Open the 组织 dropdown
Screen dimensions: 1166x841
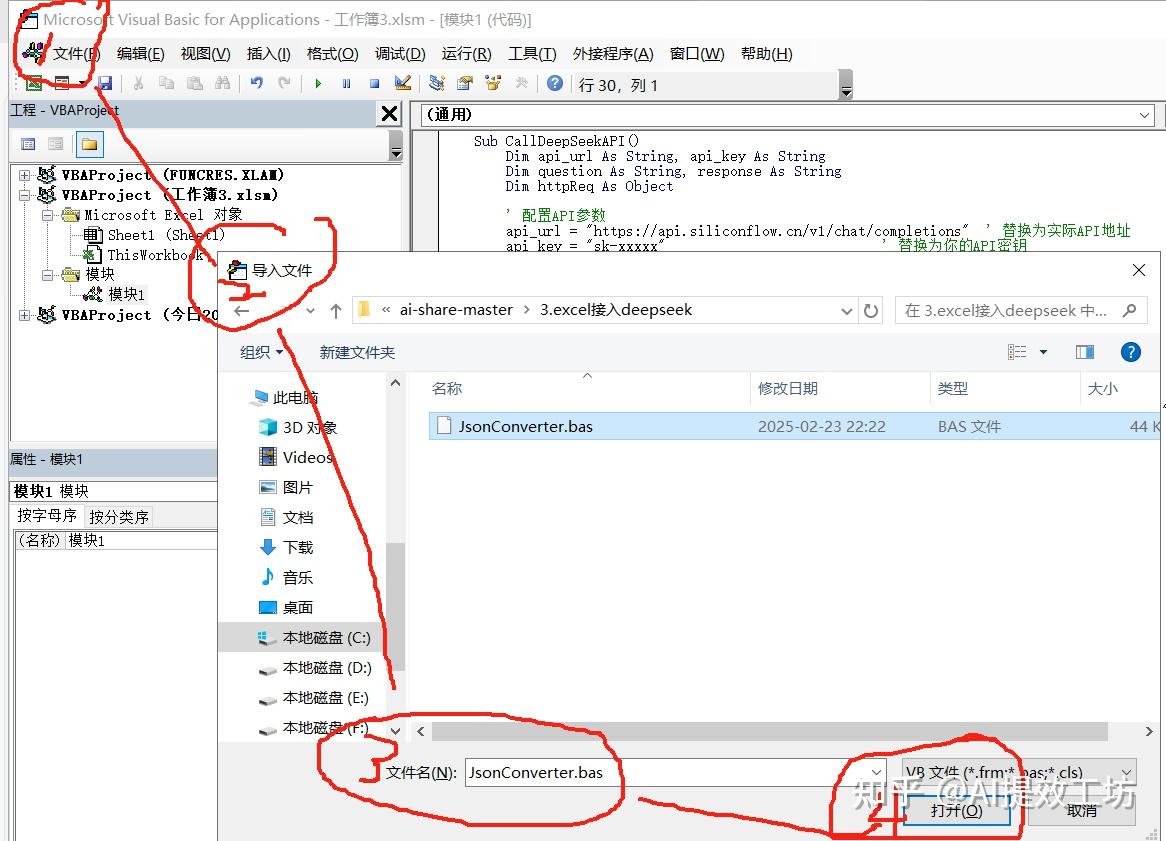(x=261, y=352)
